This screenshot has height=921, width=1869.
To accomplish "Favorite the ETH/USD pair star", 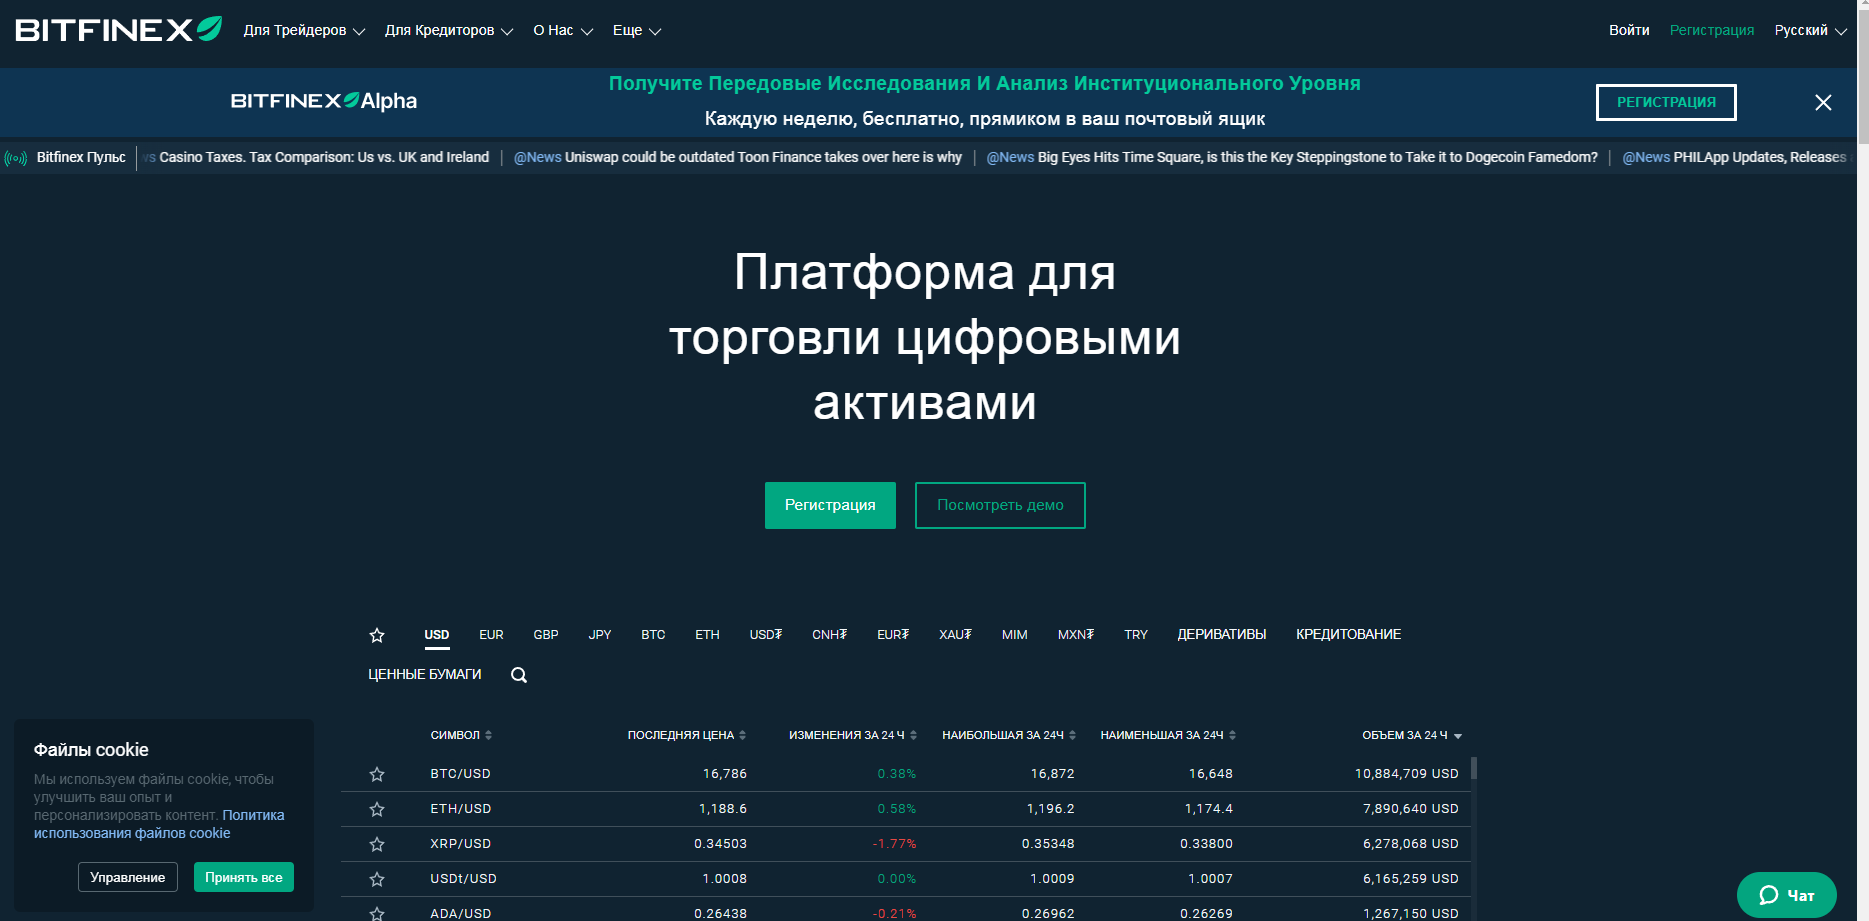I will pos(377,809).
